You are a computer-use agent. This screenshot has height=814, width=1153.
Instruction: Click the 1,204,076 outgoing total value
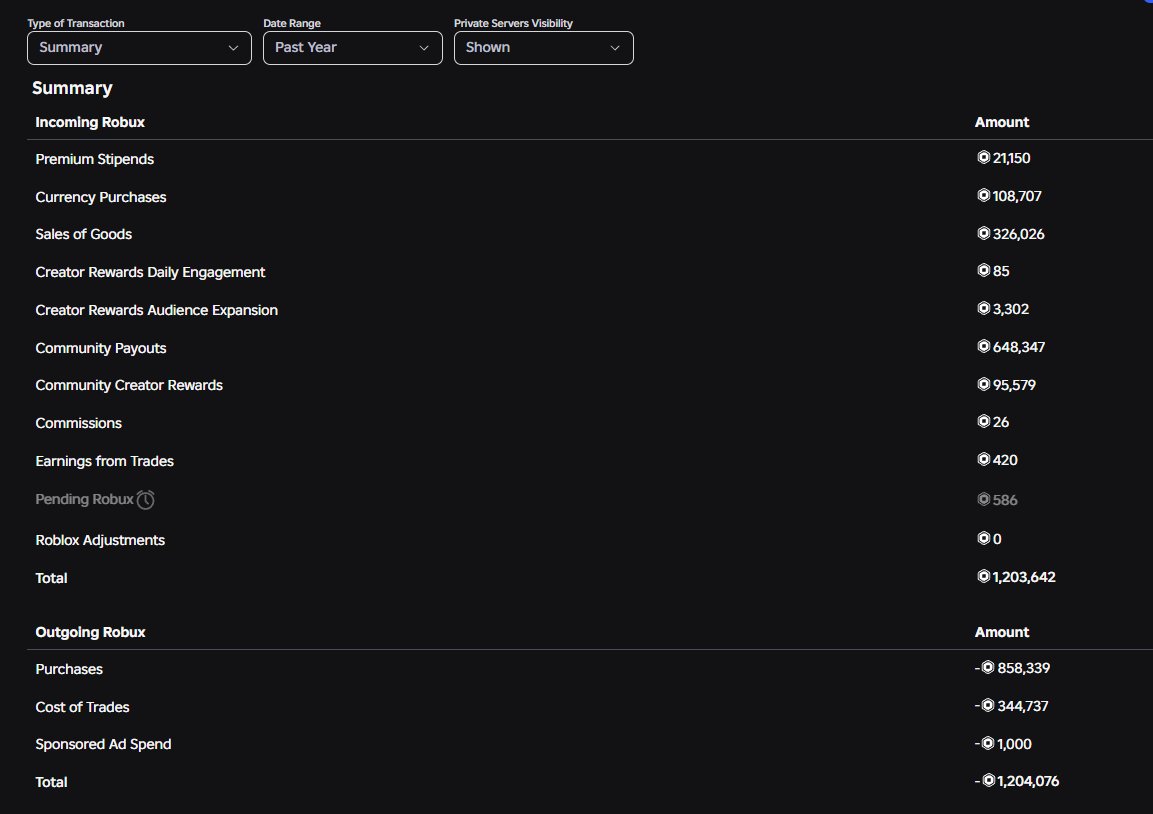(x=1028, y=782)
